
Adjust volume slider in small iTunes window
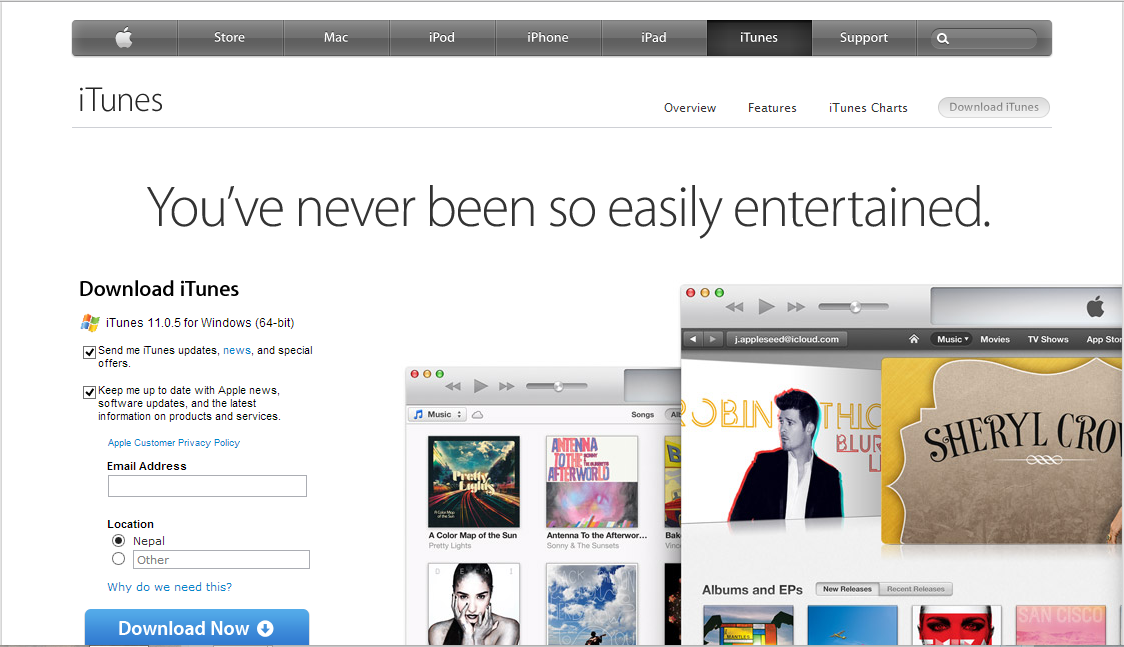(x=556, y=386)
